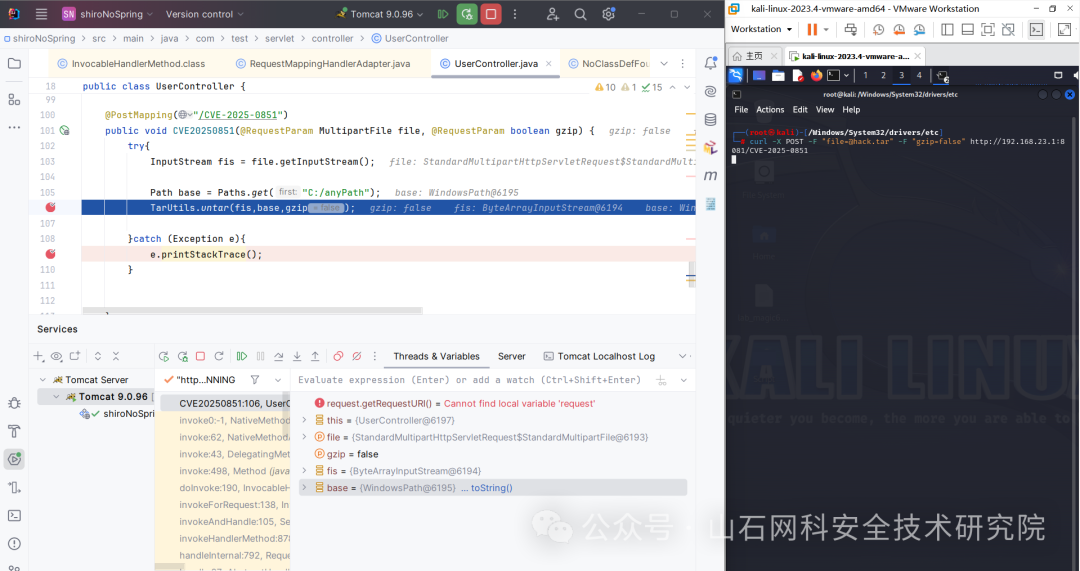The image size is (1080, 571).
Task: Open the Tomcat 9.0.96 run configuration dropdown
Action: coord(380,14)
